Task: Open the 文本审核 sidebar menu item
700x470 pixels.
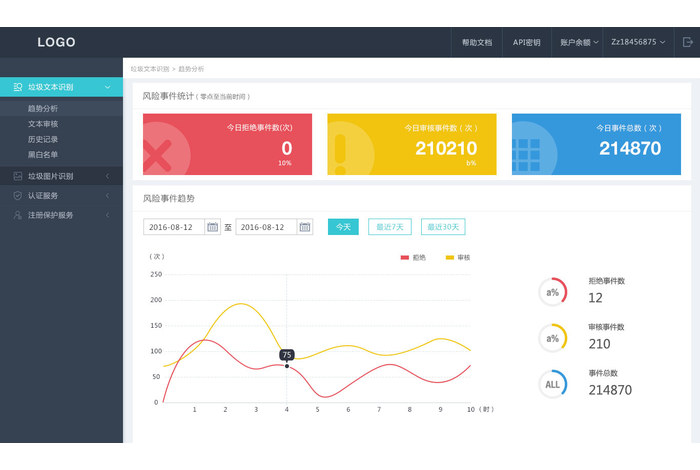Action: [x=43, y=123]
